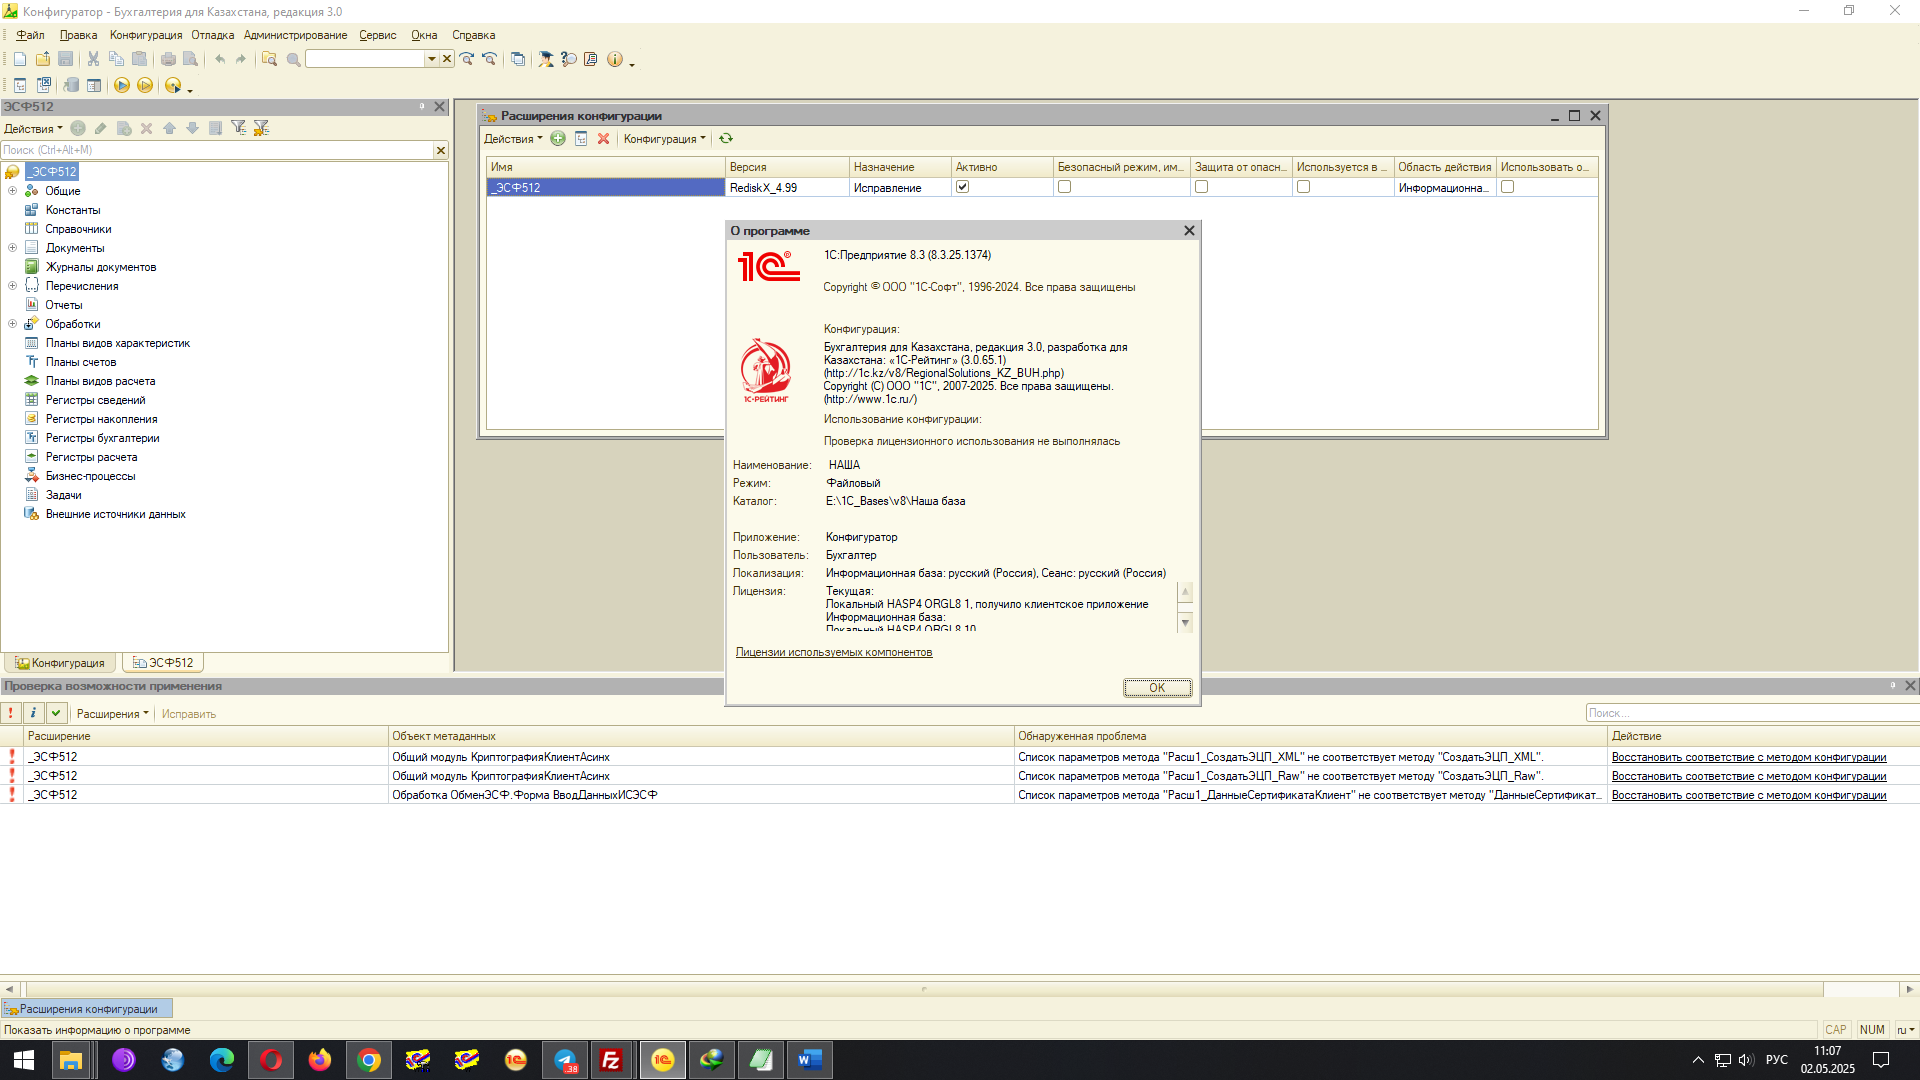
Task: Toggle the Защита от опасных действий checkbox
Action: tap(1202, 187)
